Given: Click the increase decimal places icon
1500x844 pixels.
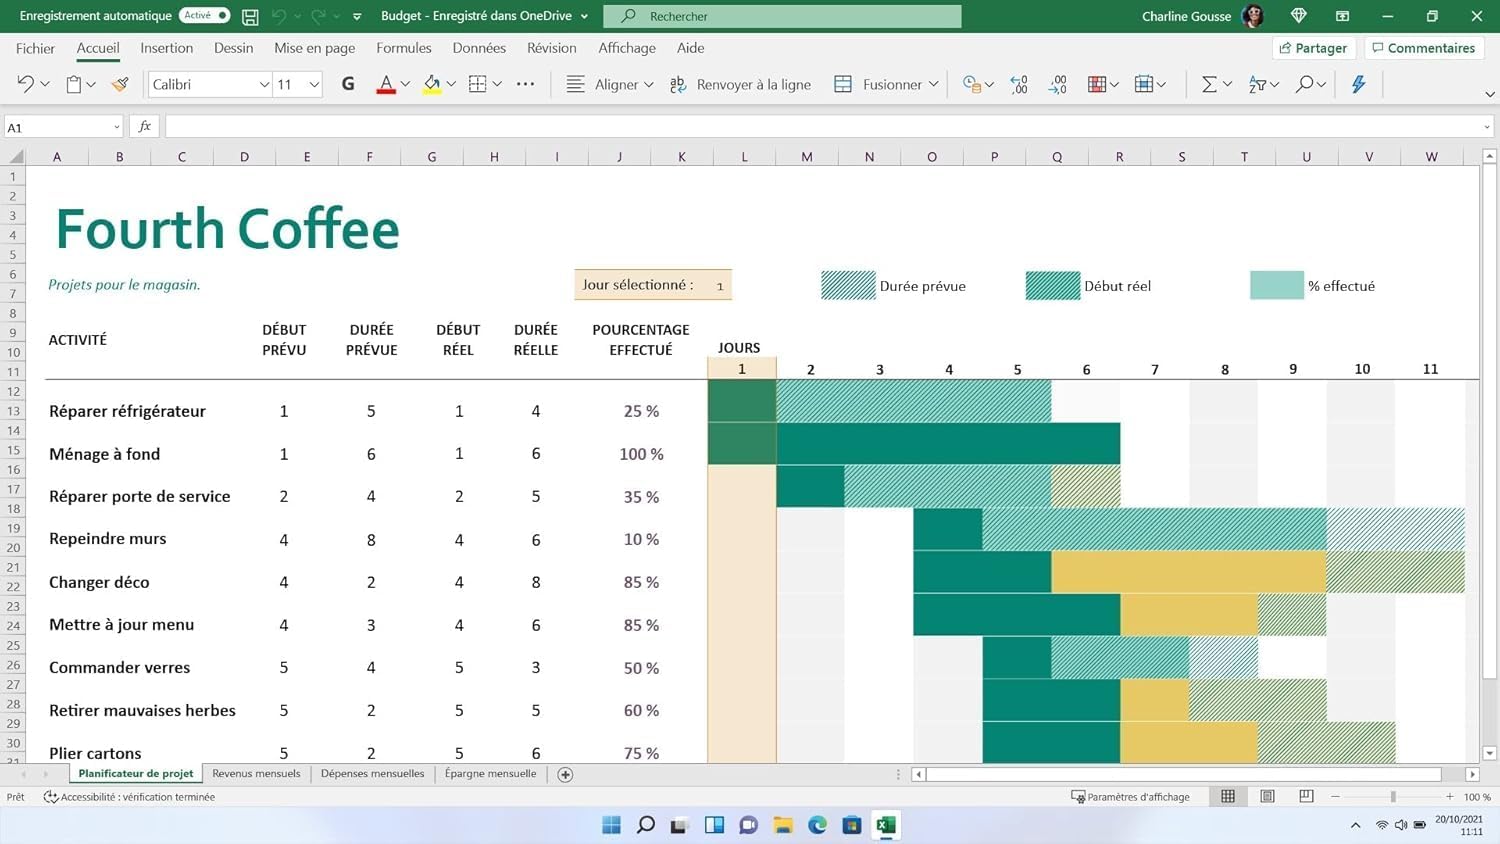Looking at the screenshot, I should (1019, 85).
